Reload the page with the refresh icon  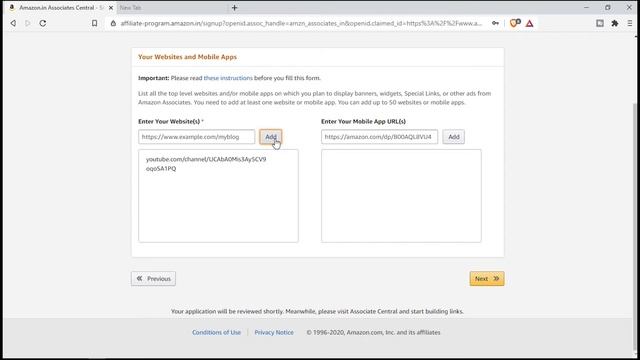(43, 23)
